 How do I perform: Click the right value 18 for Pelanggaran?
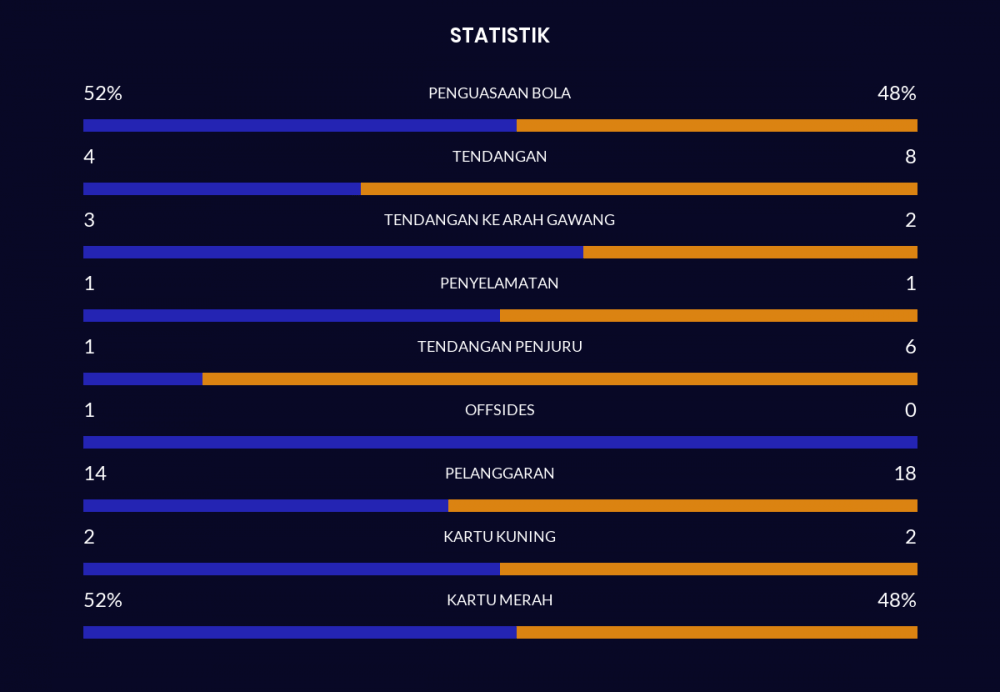point(905,473)
